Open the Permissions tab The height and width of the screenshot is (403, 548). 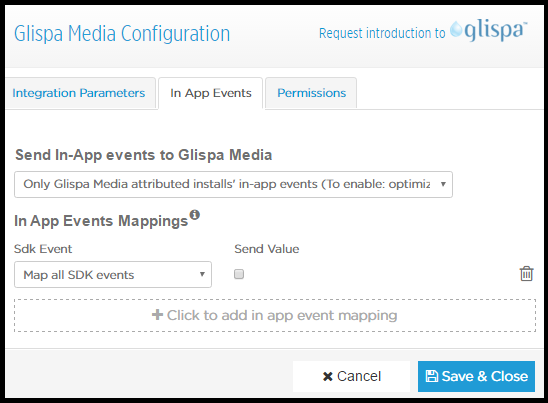[311, 93]
